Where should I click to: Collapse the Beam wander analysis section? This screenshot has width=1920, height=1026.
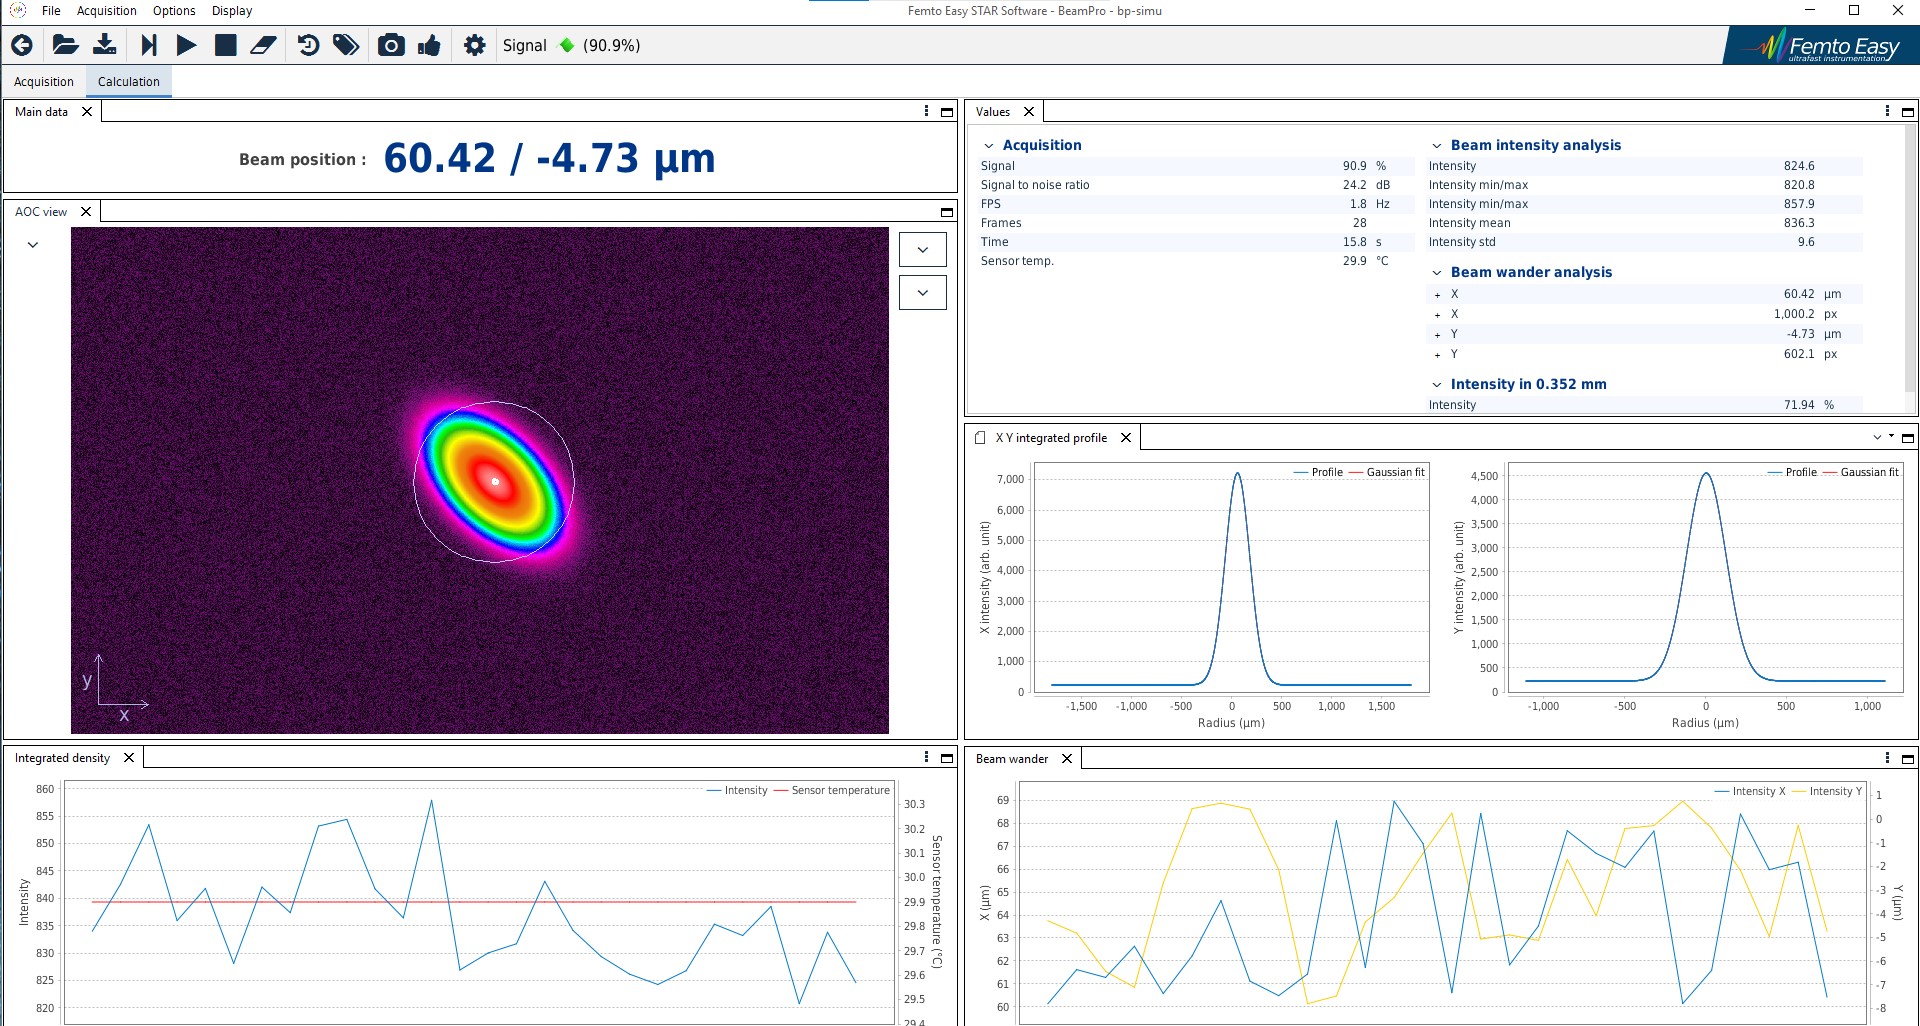click(x=1437, y=273)
